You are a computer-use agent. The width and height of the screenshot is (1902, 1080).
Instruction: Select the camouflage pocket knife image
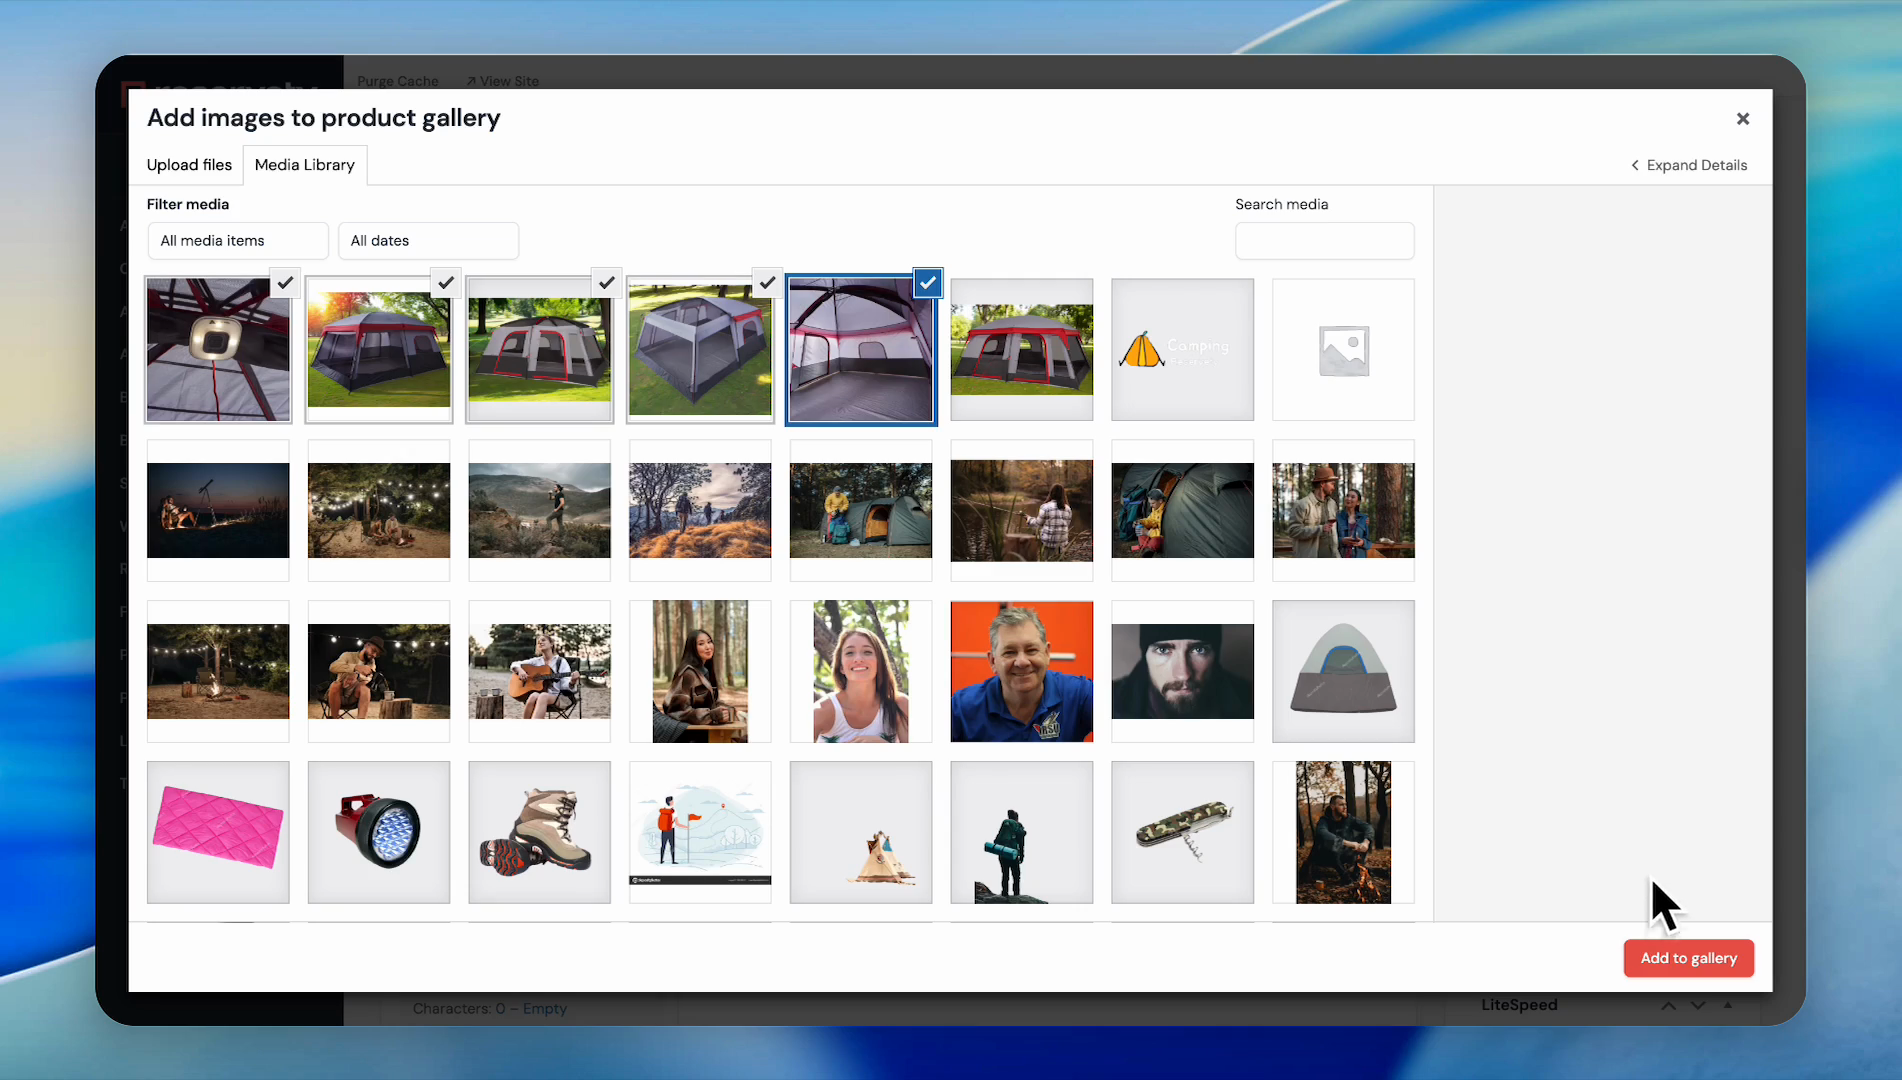pyautogui.click(x=1182, y=832)
